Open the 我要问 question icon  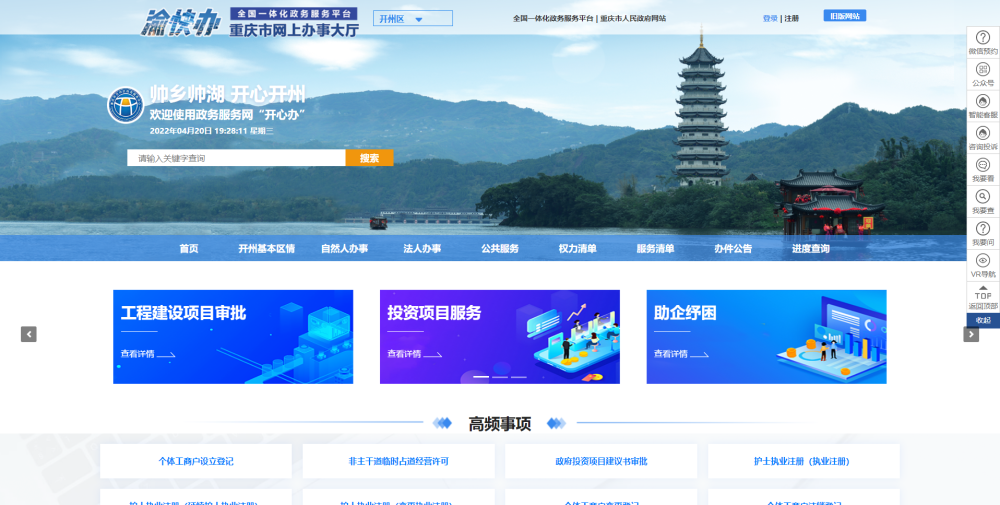click(982, 233)
